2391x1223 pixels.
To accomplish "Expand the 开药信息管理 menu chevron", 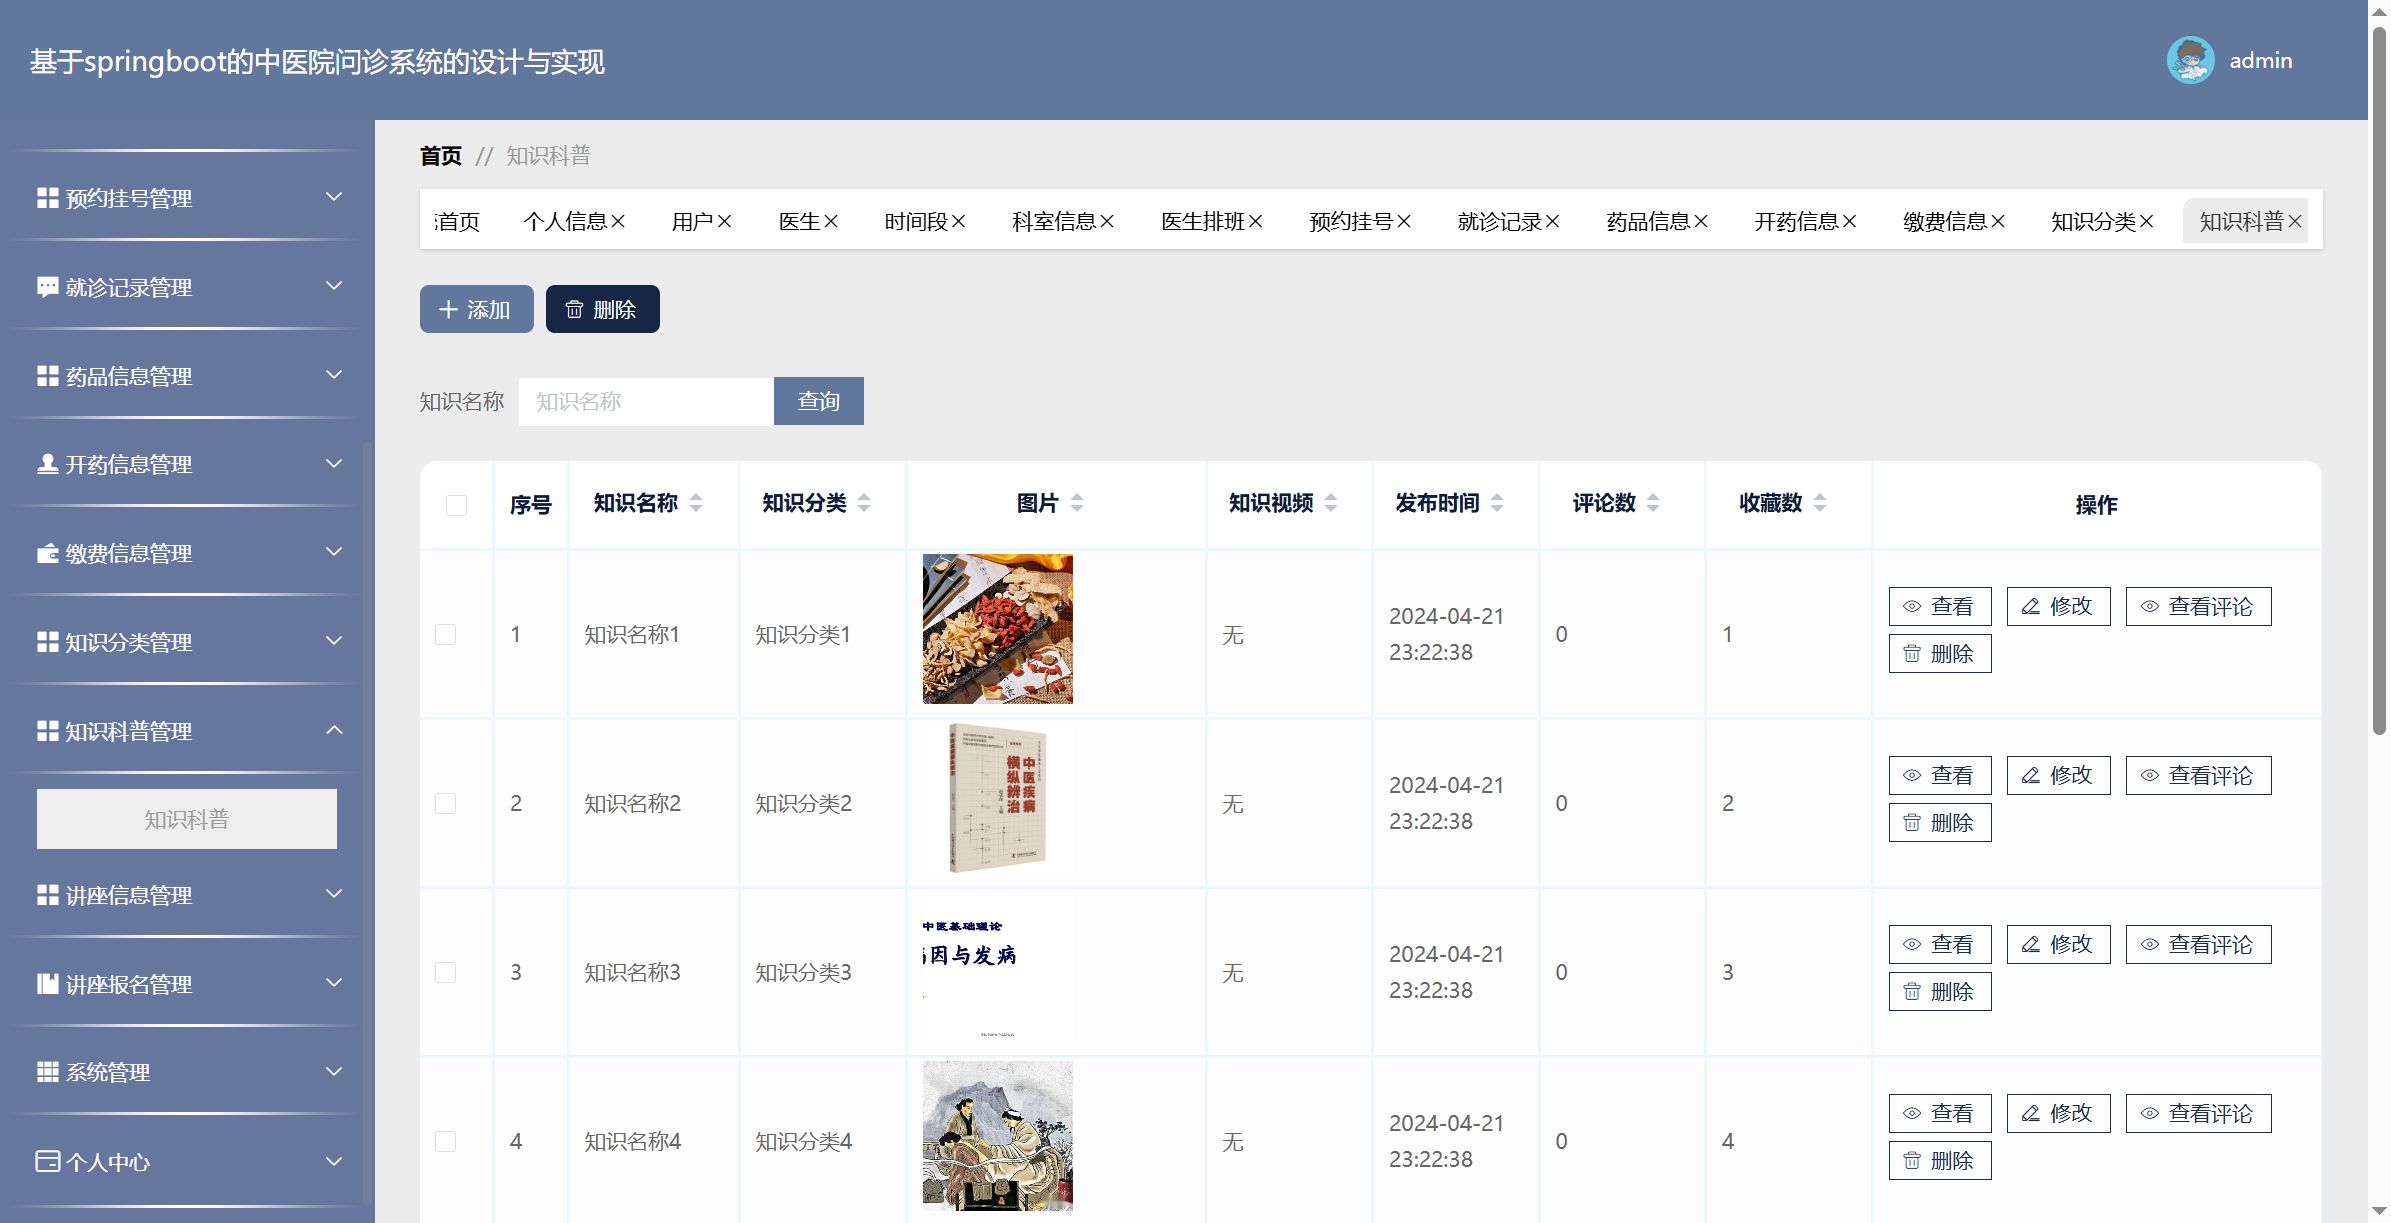I will [335, 463].
